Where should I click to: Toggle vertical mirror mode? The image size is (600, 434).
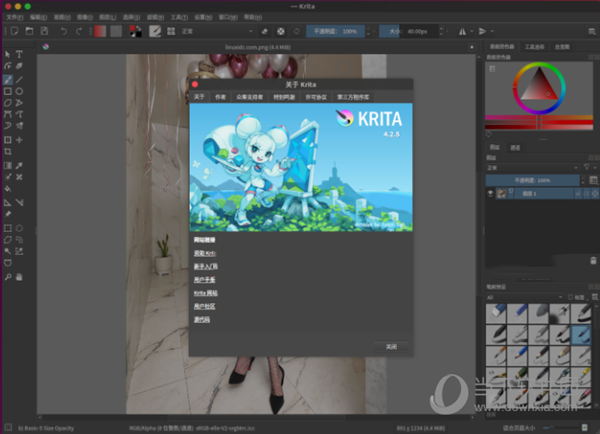[x=483, y=31]
